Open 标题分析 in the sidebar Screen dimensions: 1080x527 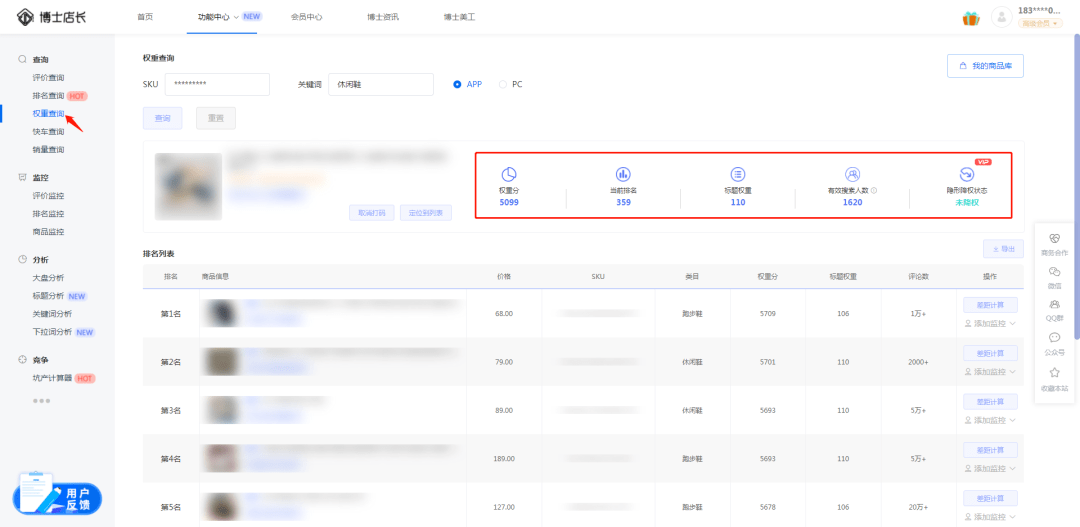[x=48, y=296]
